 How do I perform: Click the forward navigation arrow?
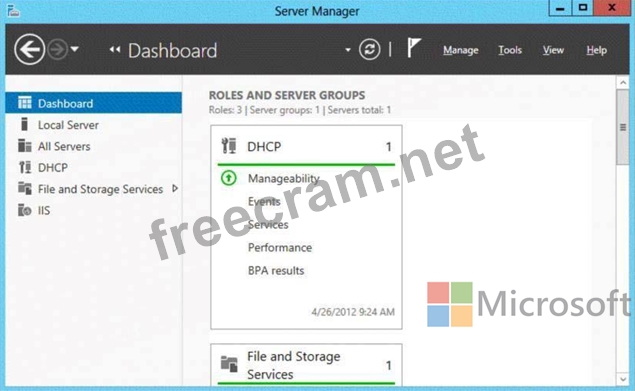57,49
